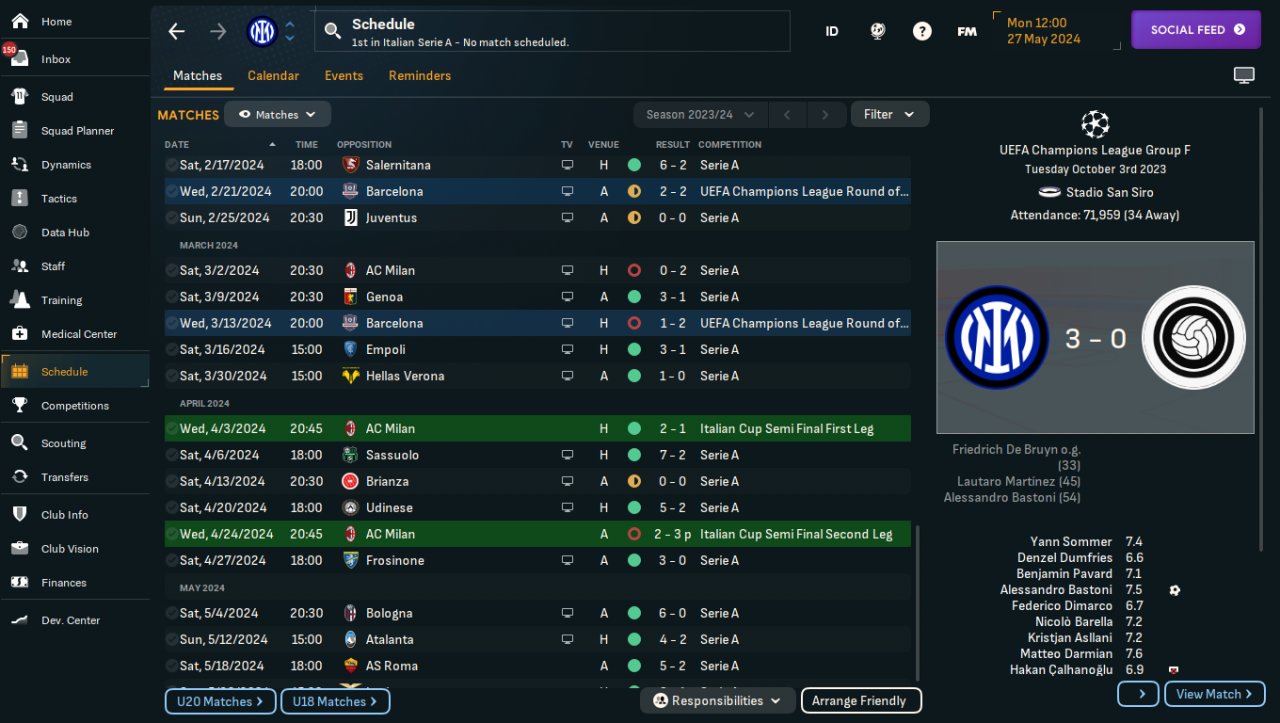Click the Inter club badge in the header
This screenshot has width=1280, height=723.
click(x=262, y=31)
